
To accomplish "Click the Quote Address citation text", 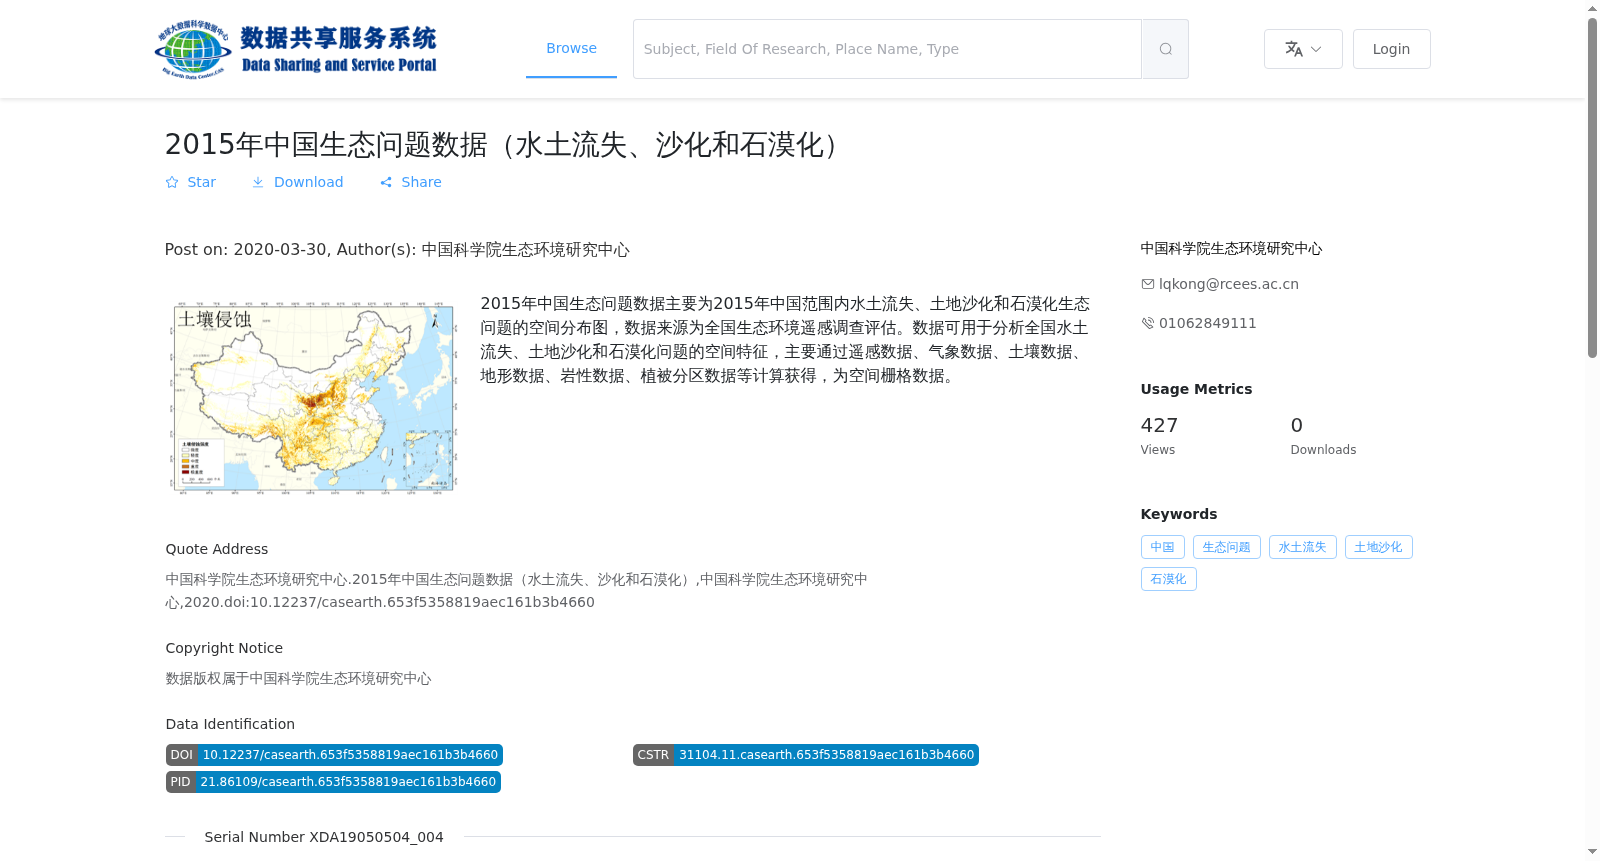I will (x=516, y=590).
